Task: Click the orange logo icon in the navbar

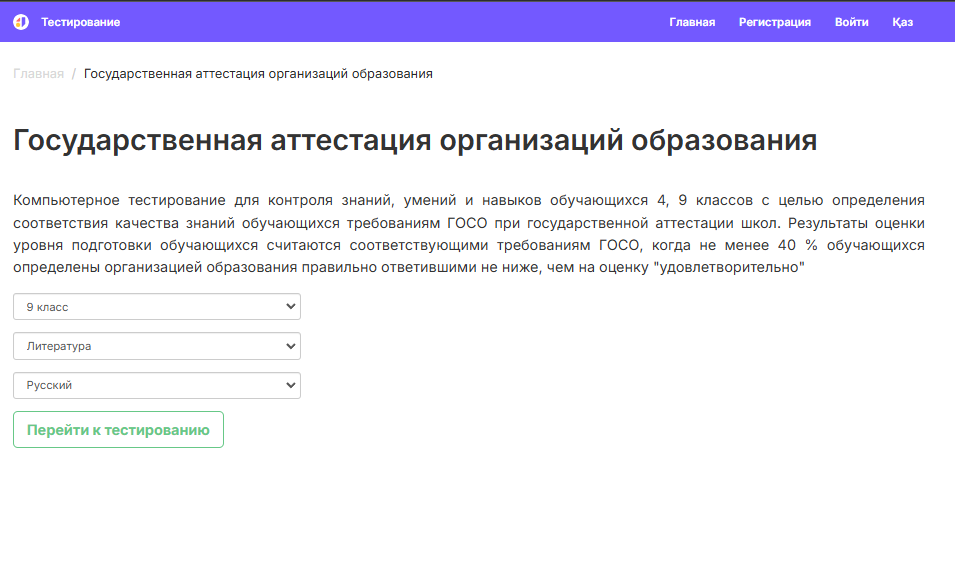Action: [x=21, y=22]
